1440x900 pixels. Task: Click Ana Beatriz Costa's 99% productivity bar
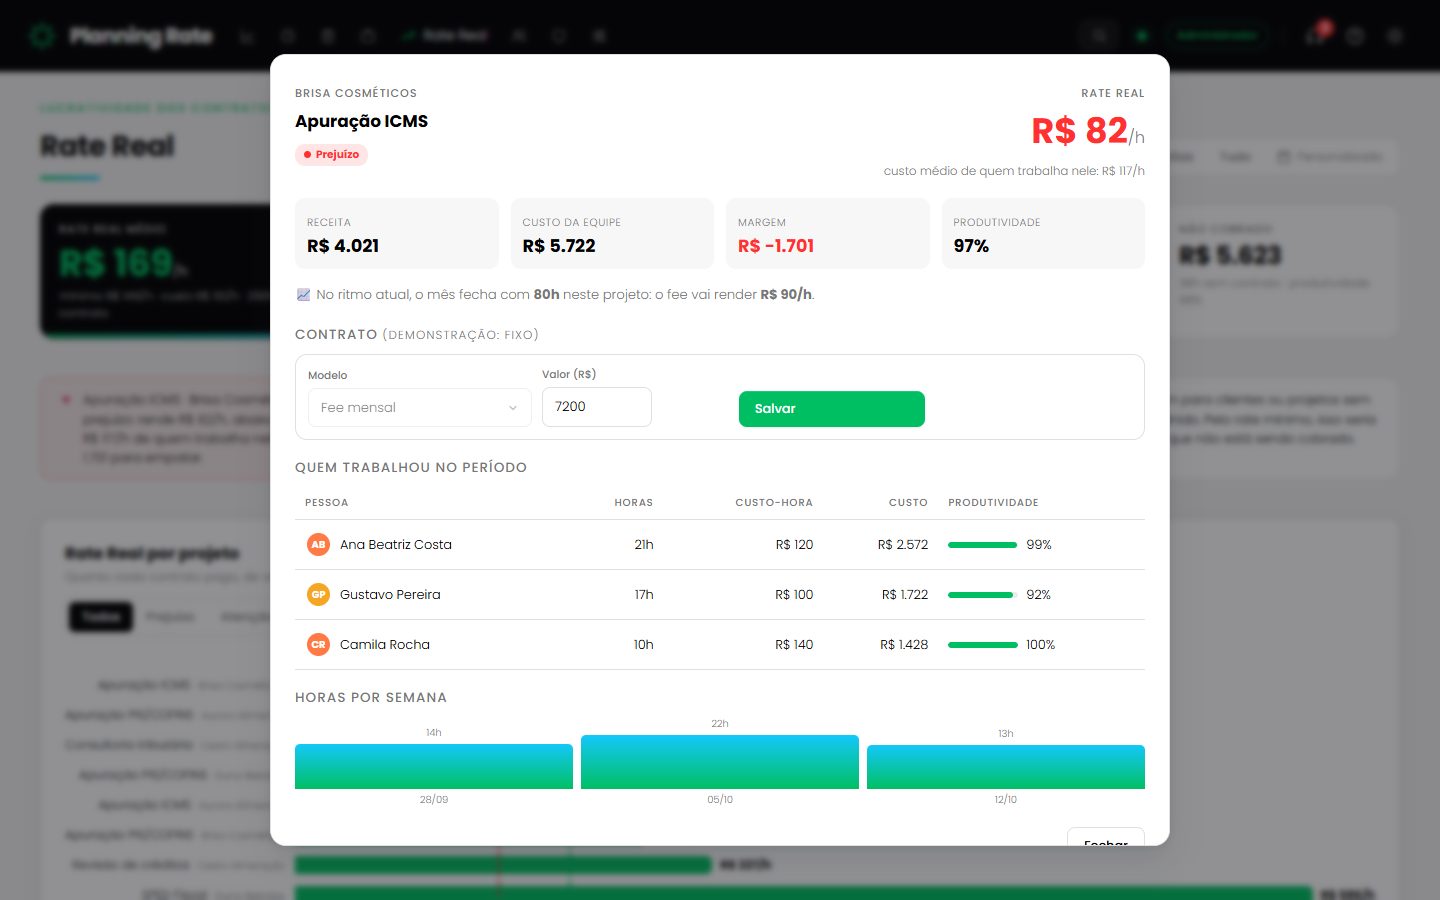pyautogui.click(x=982, y=545)
